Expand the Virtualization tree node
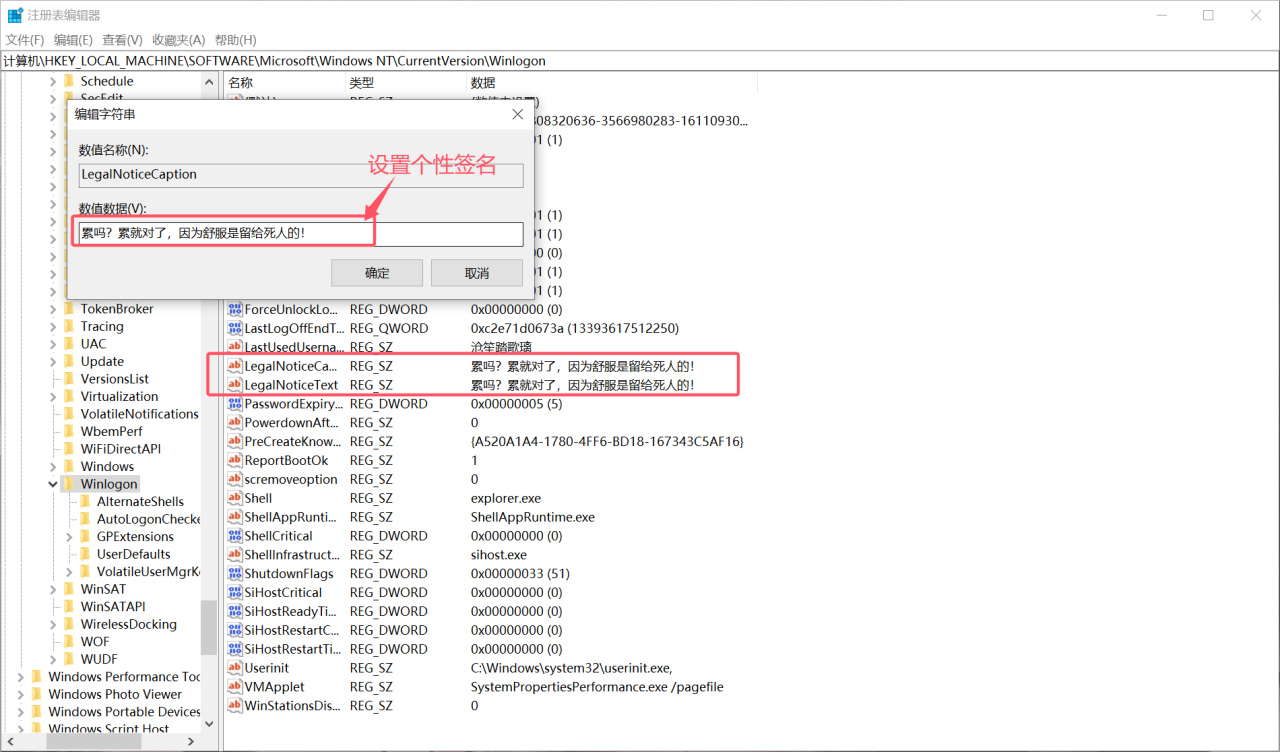Image resolution: width=1280 pixels, height=752 pixels. (53, 396)
